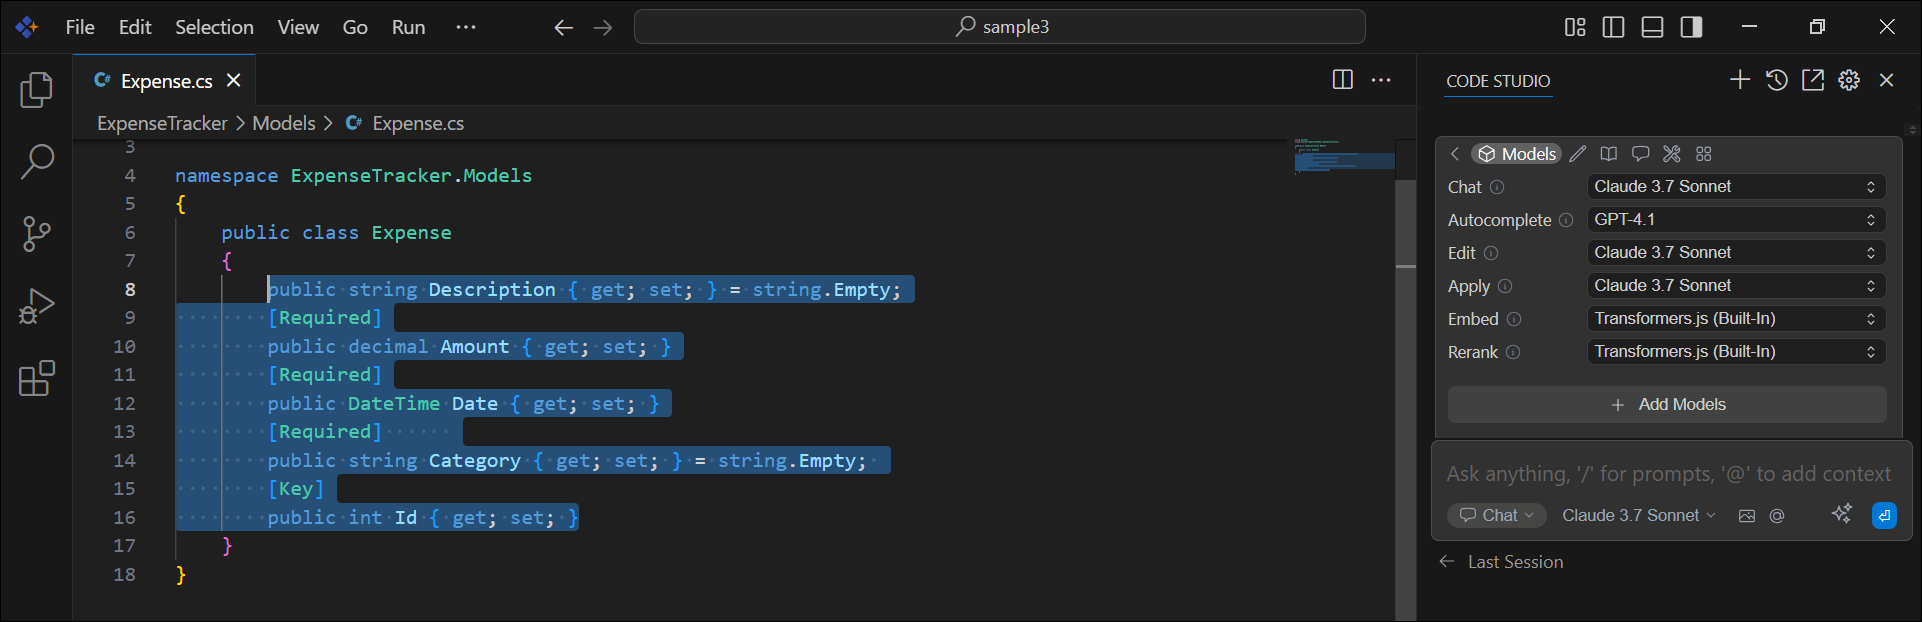Click the Search icon in activity bar
Viewport: 1922px width, 622px height.
pos(36,161)
